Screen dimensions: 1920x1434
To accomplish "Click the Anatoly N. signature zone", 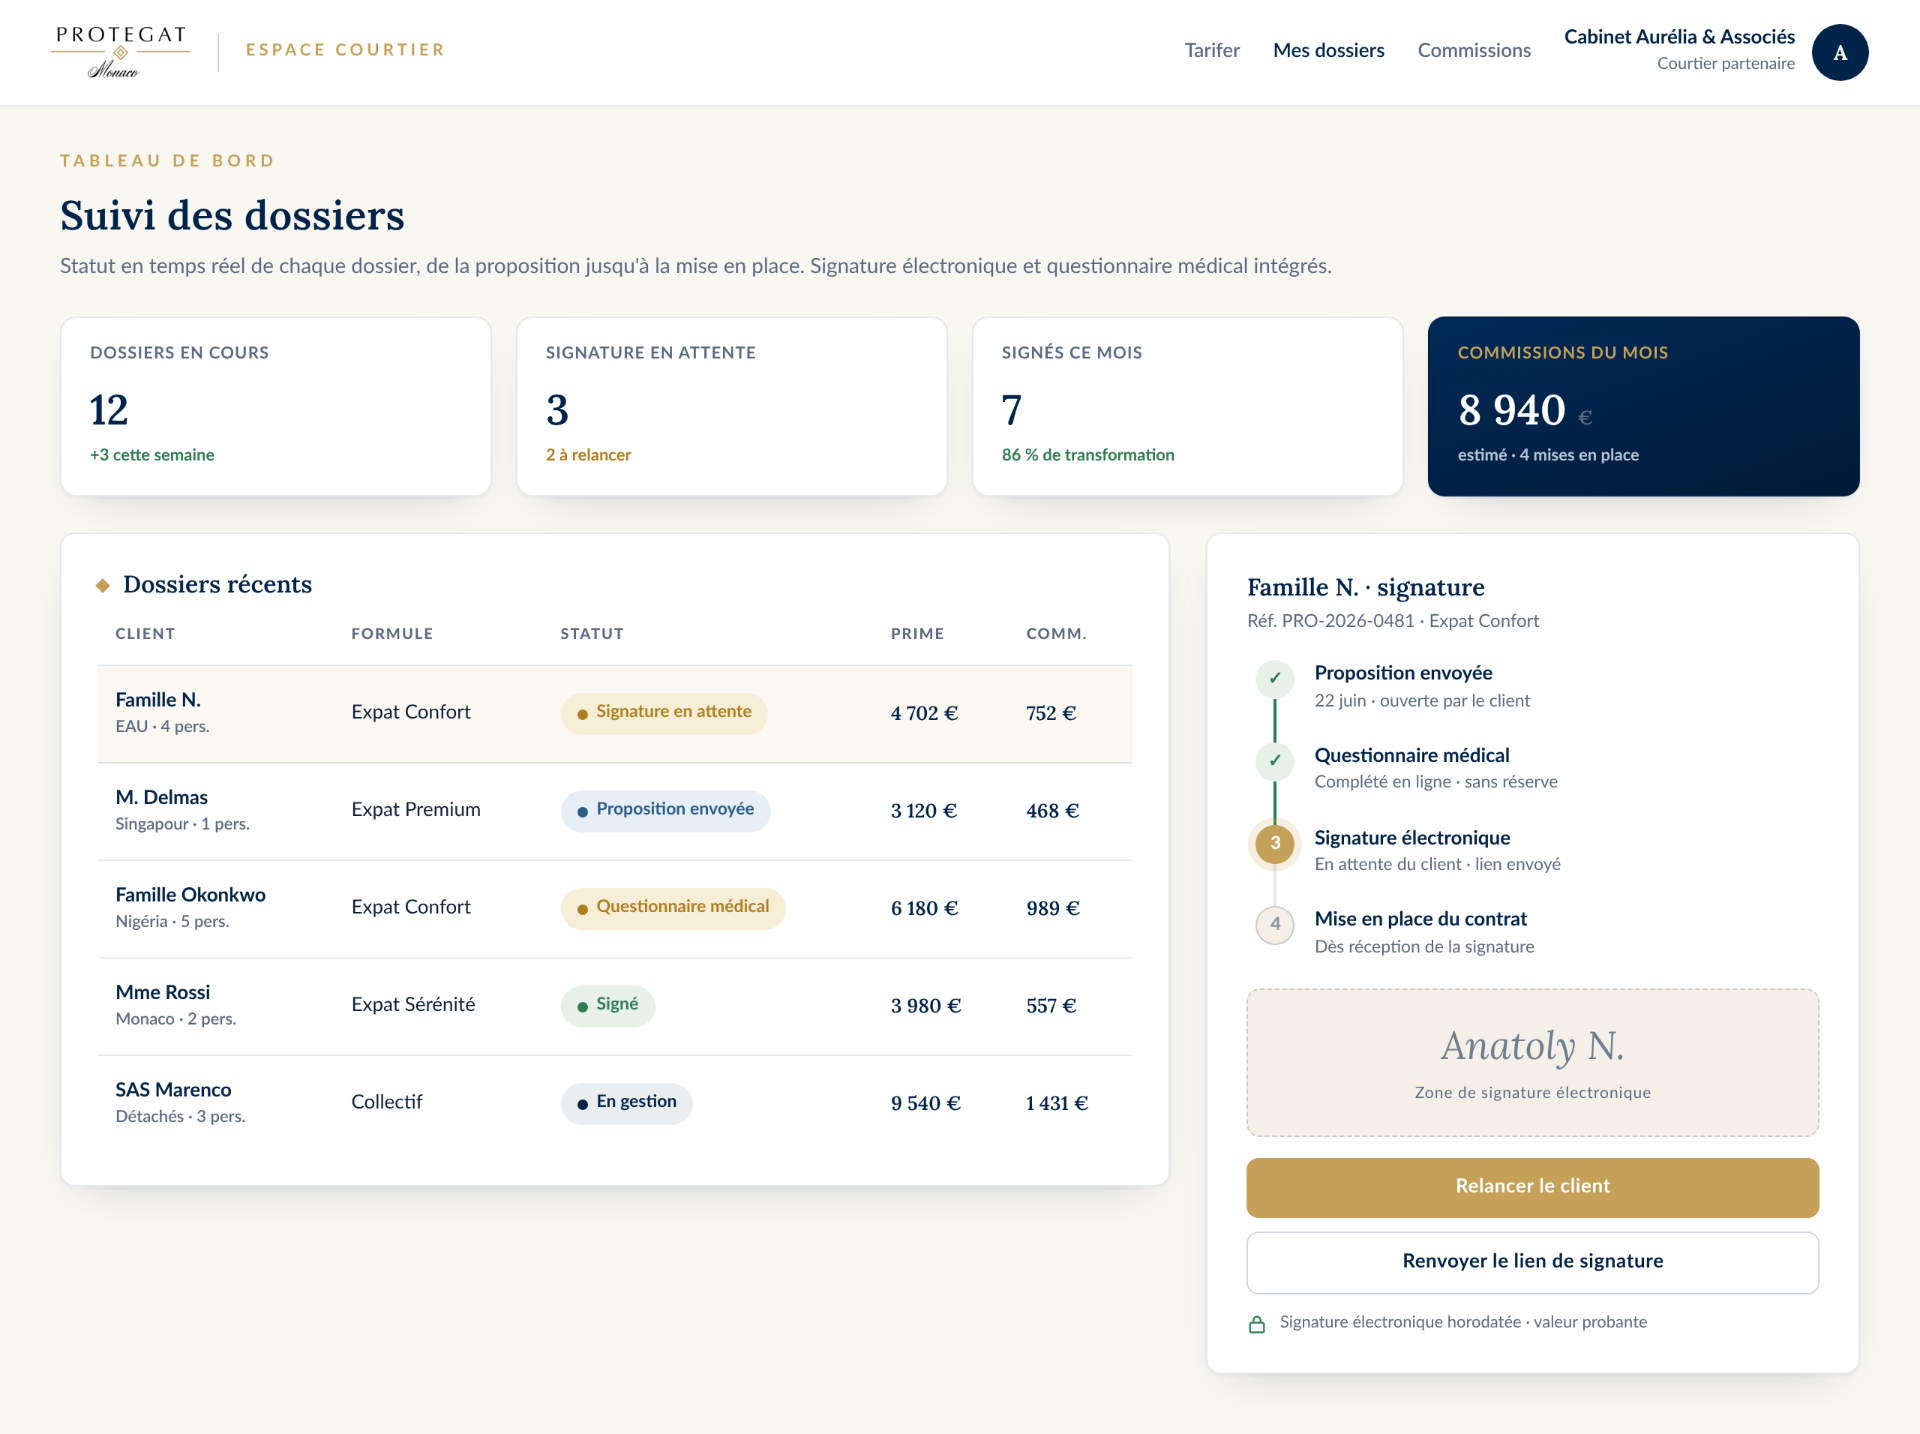I will coord(1532,1062).
